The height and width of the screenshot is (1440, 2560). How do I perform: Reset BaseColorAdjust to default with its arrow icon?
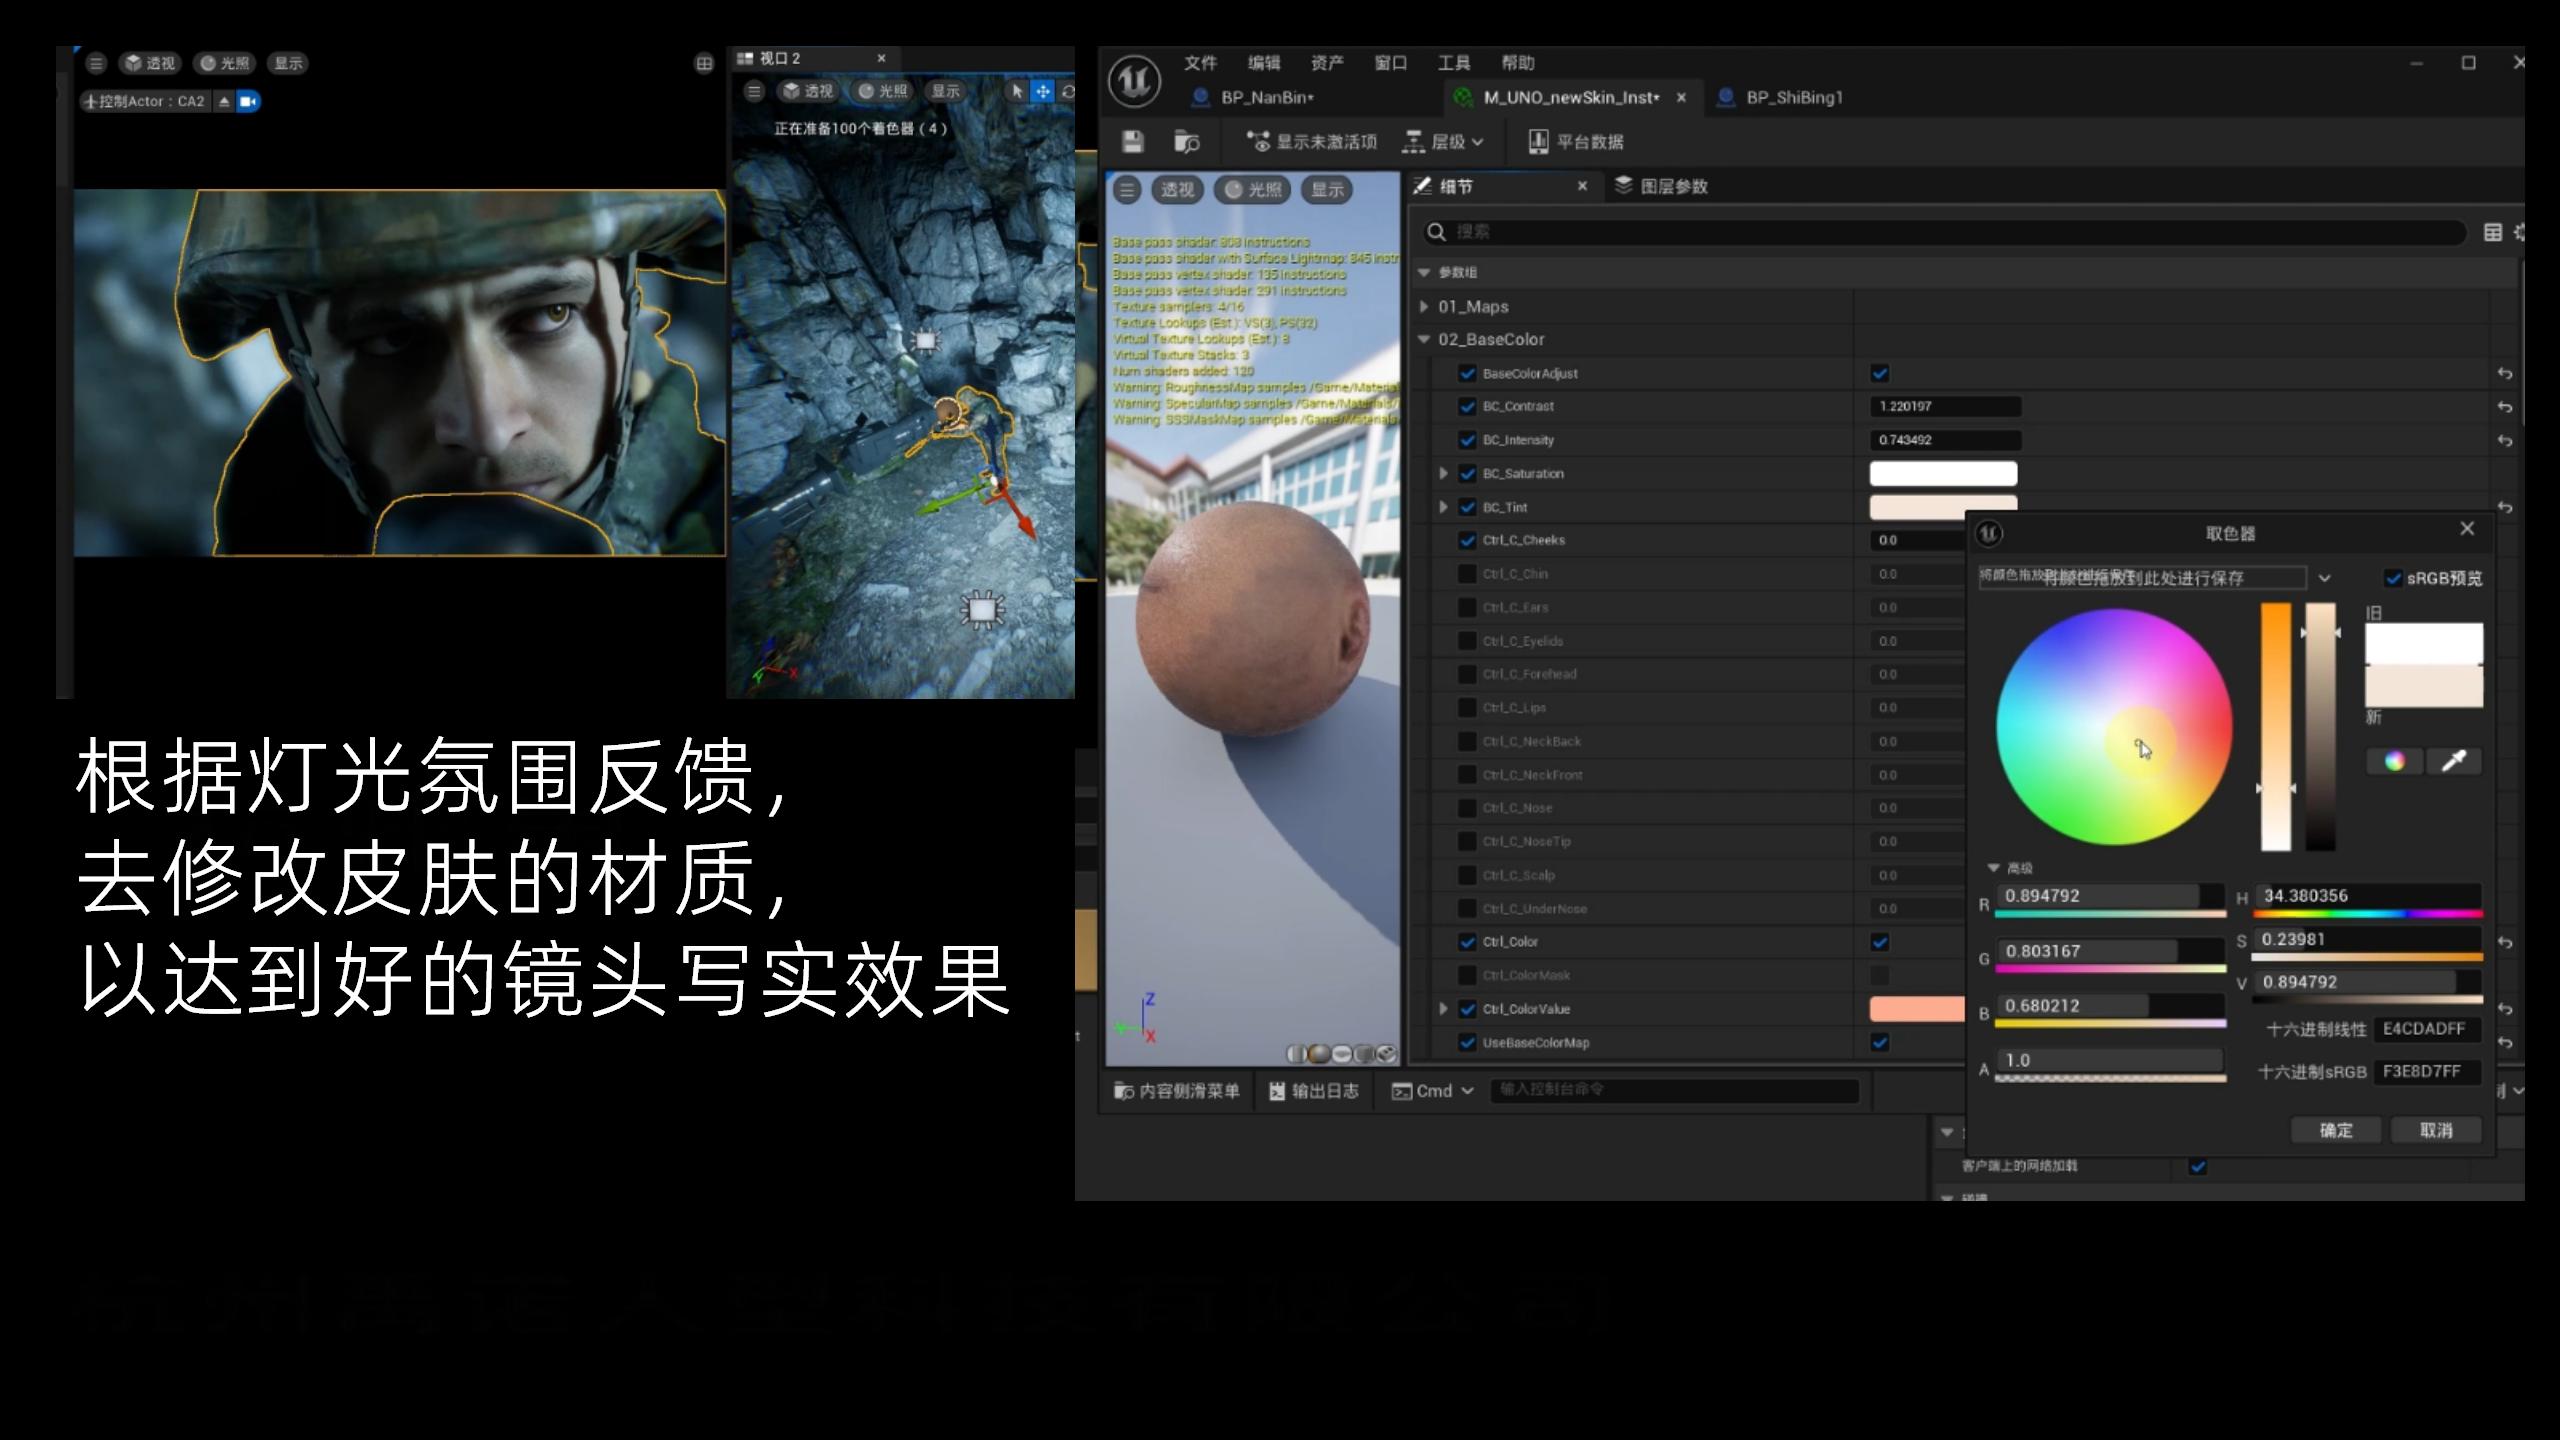pyautogui.click(x=2504, y=373)
